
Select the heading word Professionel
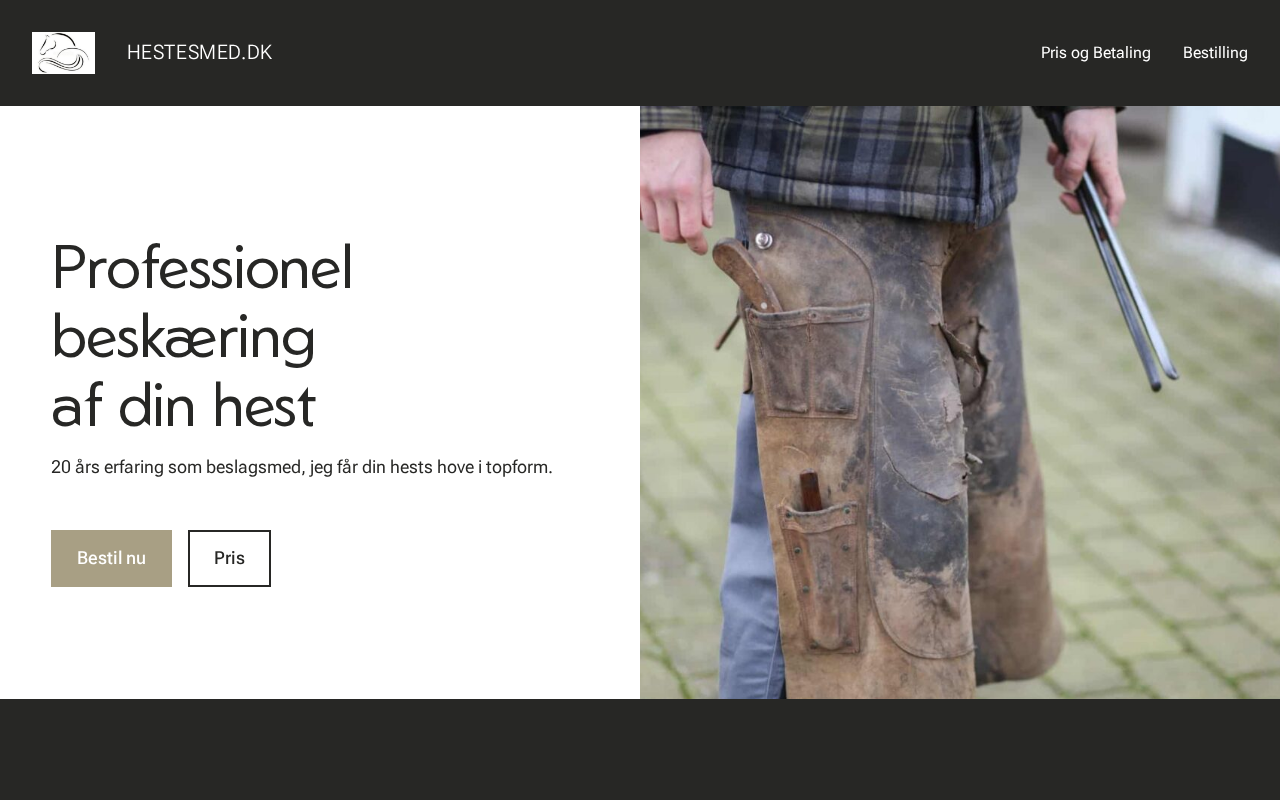point(202,267)
